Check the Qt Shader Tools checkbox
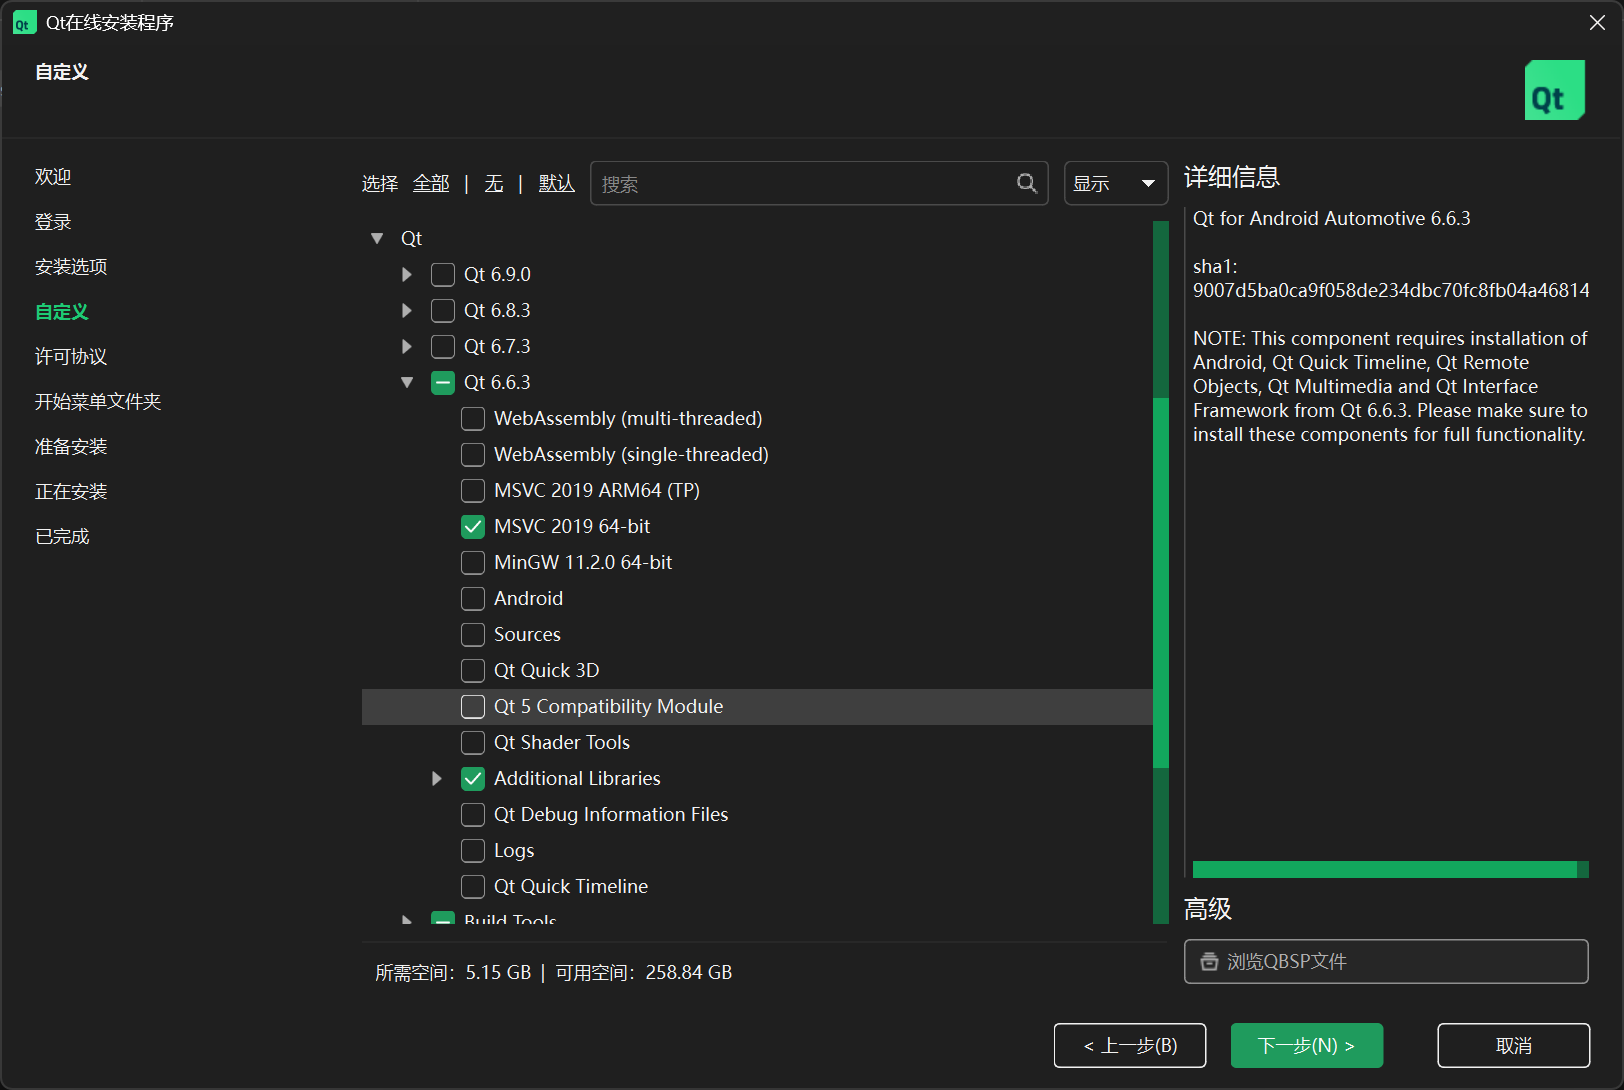Image resolution: width=1624 pixels, height=1090 pixels. 473,743
